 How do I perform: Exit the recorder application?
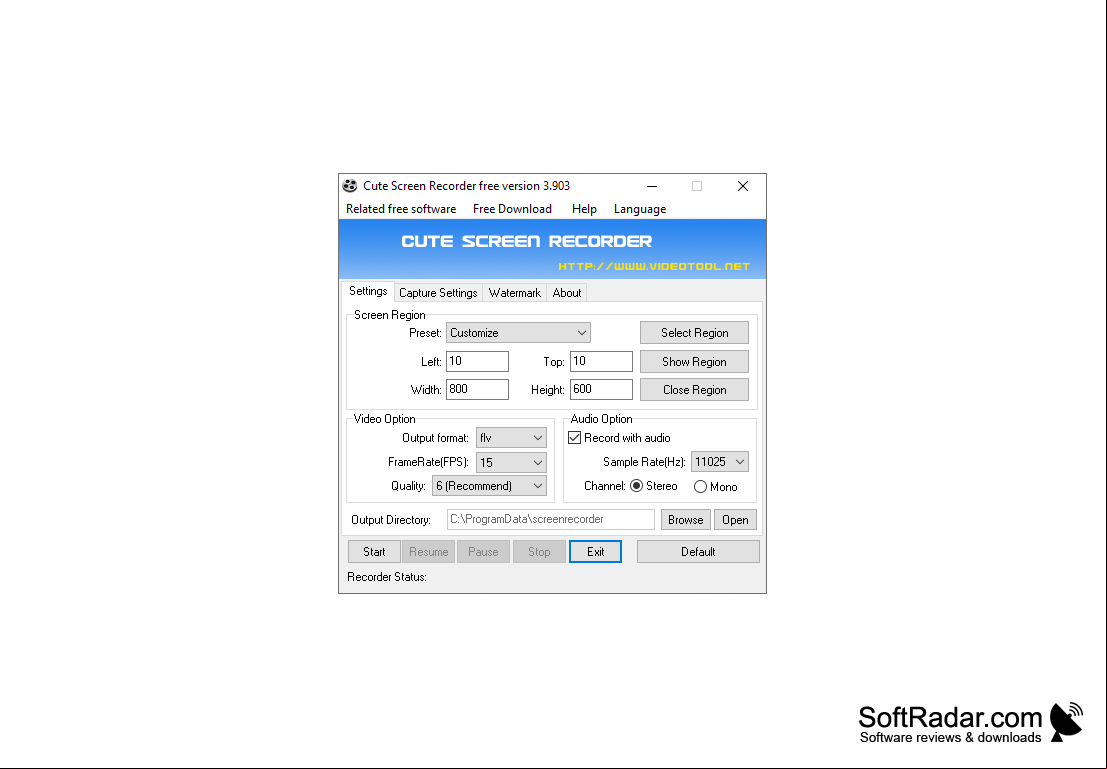pos(595,552)
